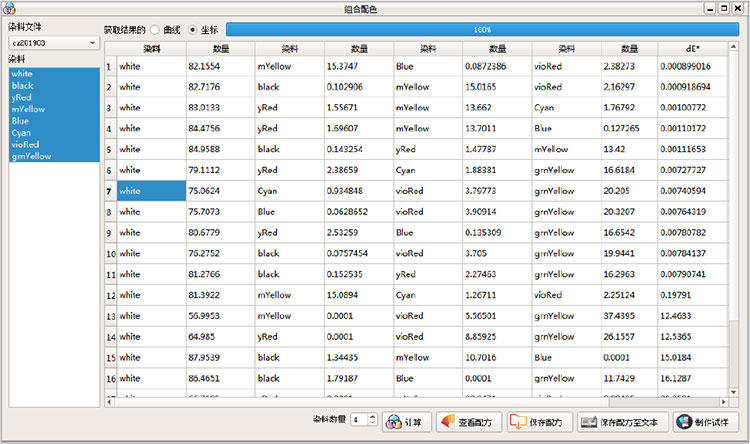Click the 保存配方 save recipe button
This screenshot has width=750, height=444.
[x=539, y=422]
